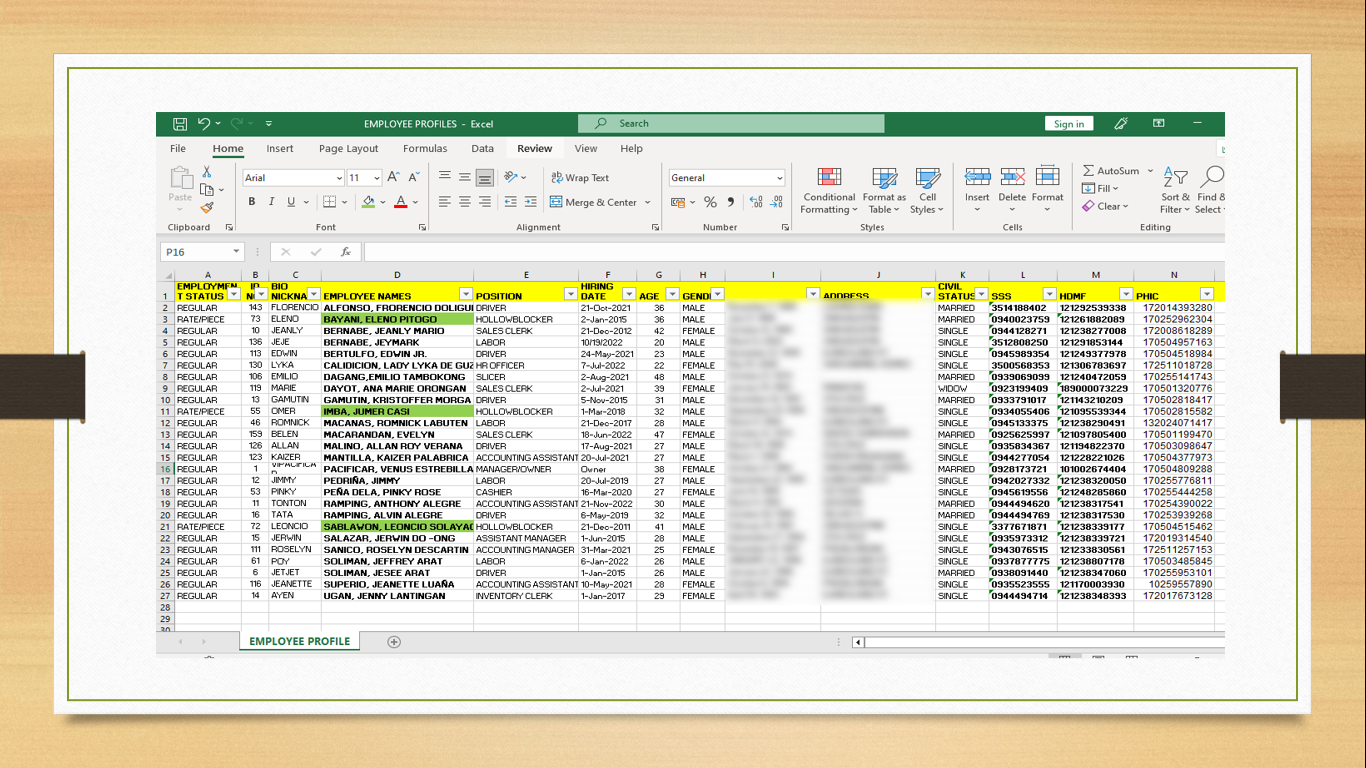Open the Alignment settings dialog launcher
The image size is (1366, 768).
click(x=655, y=228)
